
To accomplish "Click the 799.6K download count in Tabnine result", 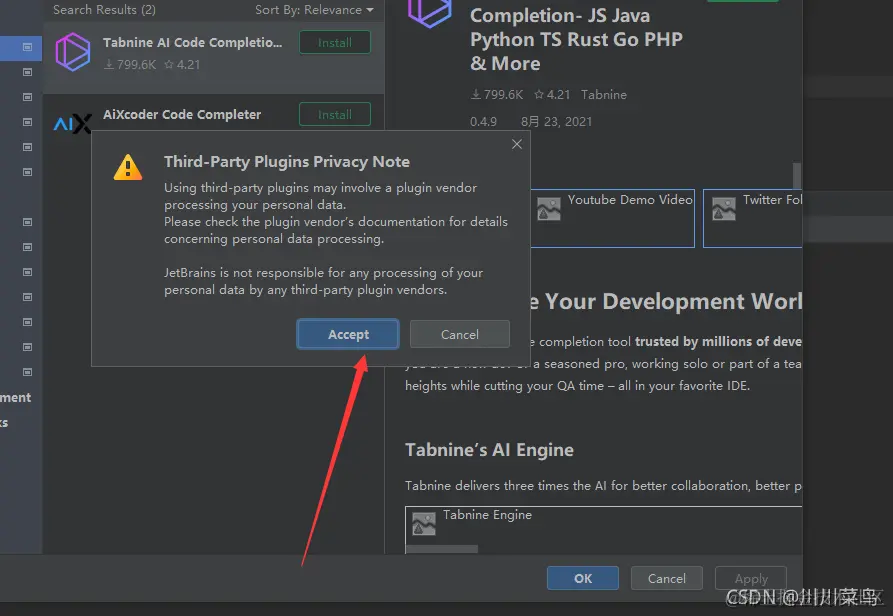I will [130, 64].
